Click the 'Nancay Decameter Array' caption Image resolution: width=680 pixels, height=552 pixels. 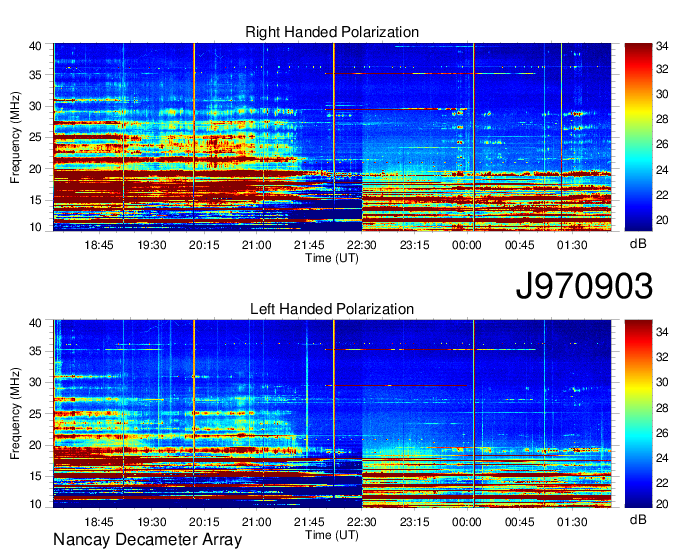[x=147, y=540]
